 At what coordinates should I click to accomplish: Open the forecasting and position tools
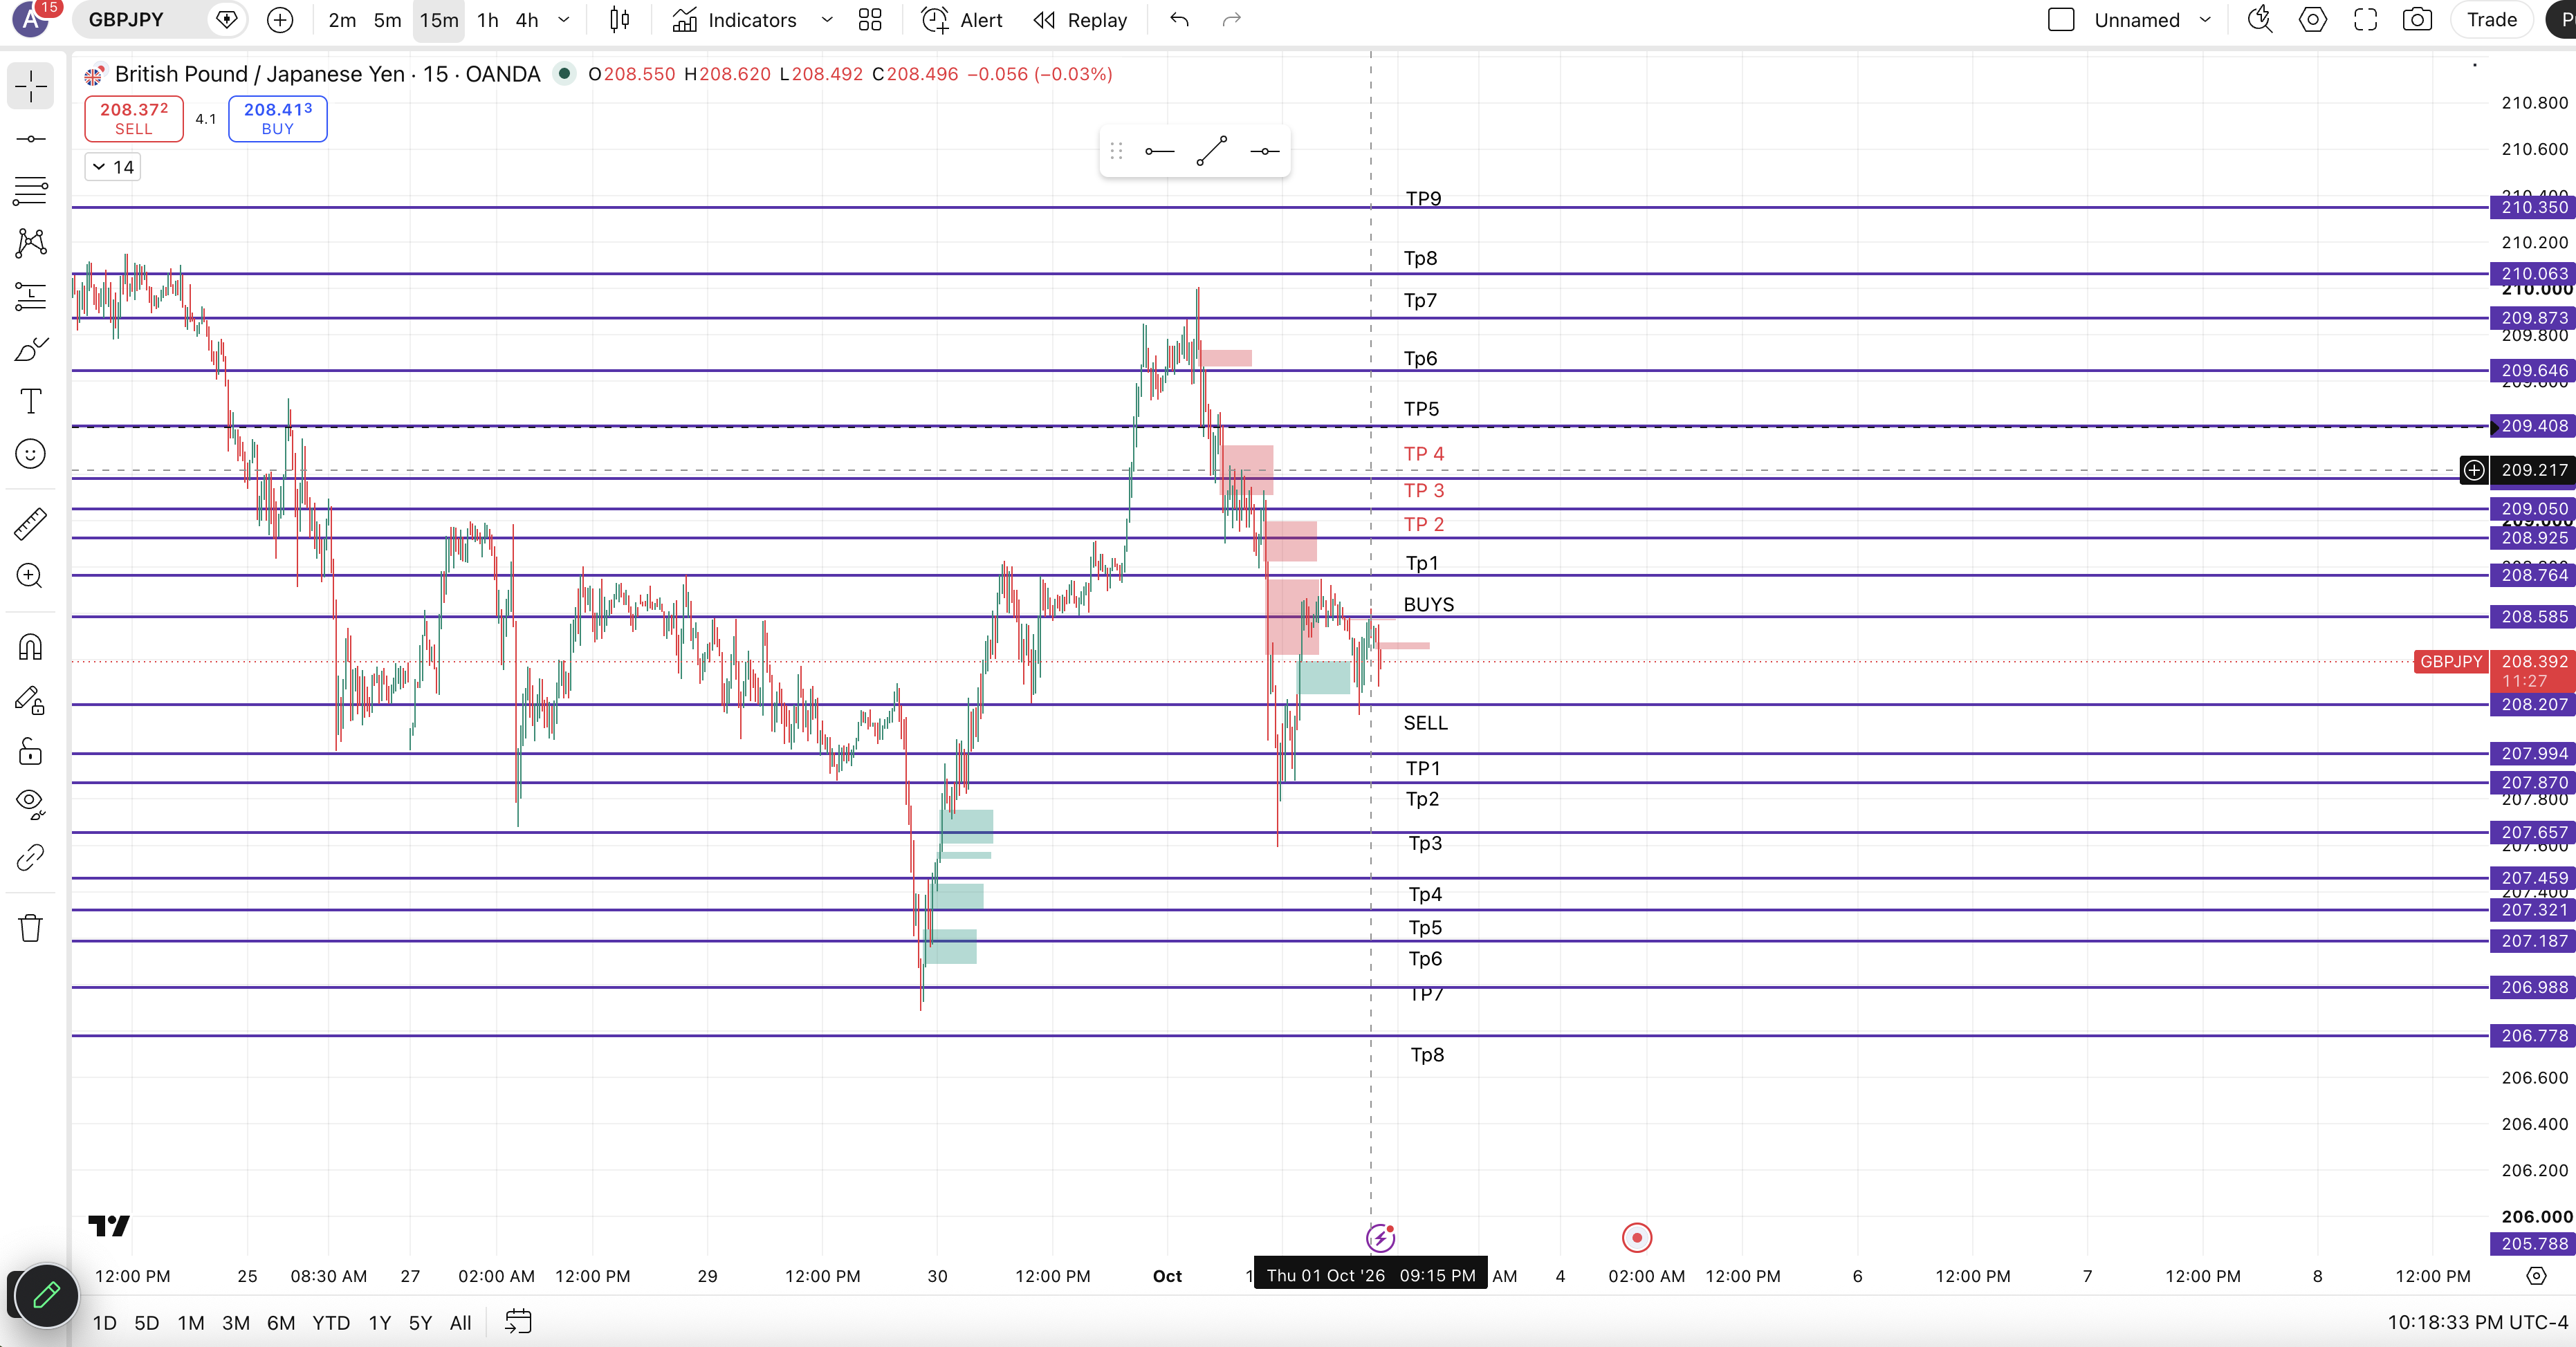pyautogui.click(x=31, y=296)
